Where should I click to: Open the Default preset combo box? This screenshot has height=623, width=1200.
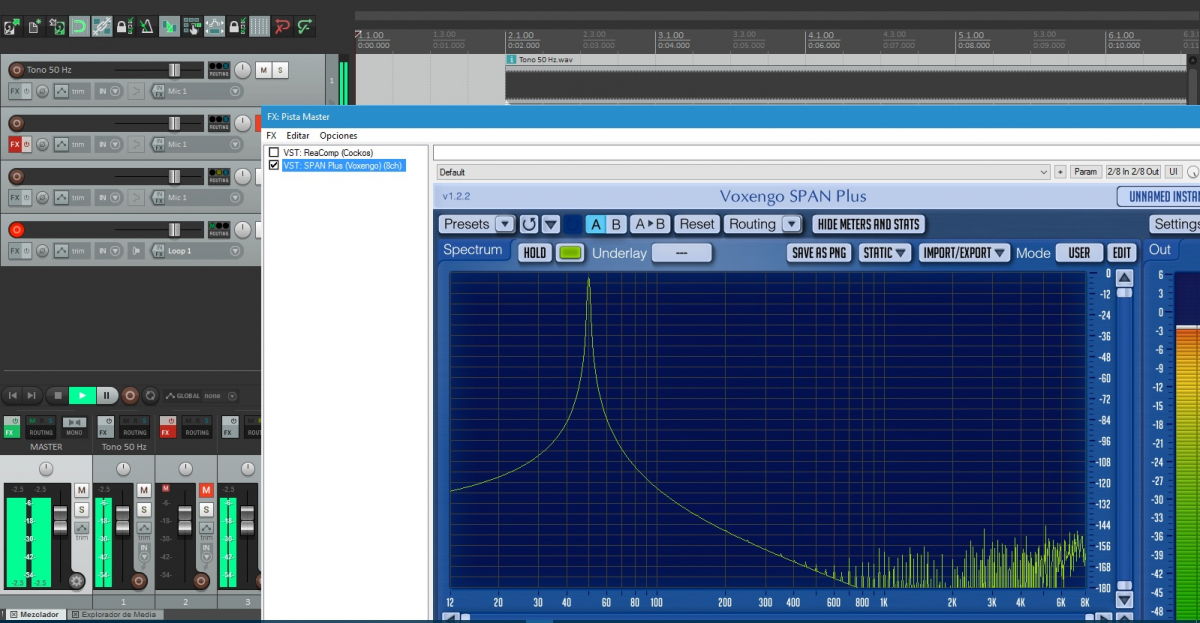pos(742,172)
